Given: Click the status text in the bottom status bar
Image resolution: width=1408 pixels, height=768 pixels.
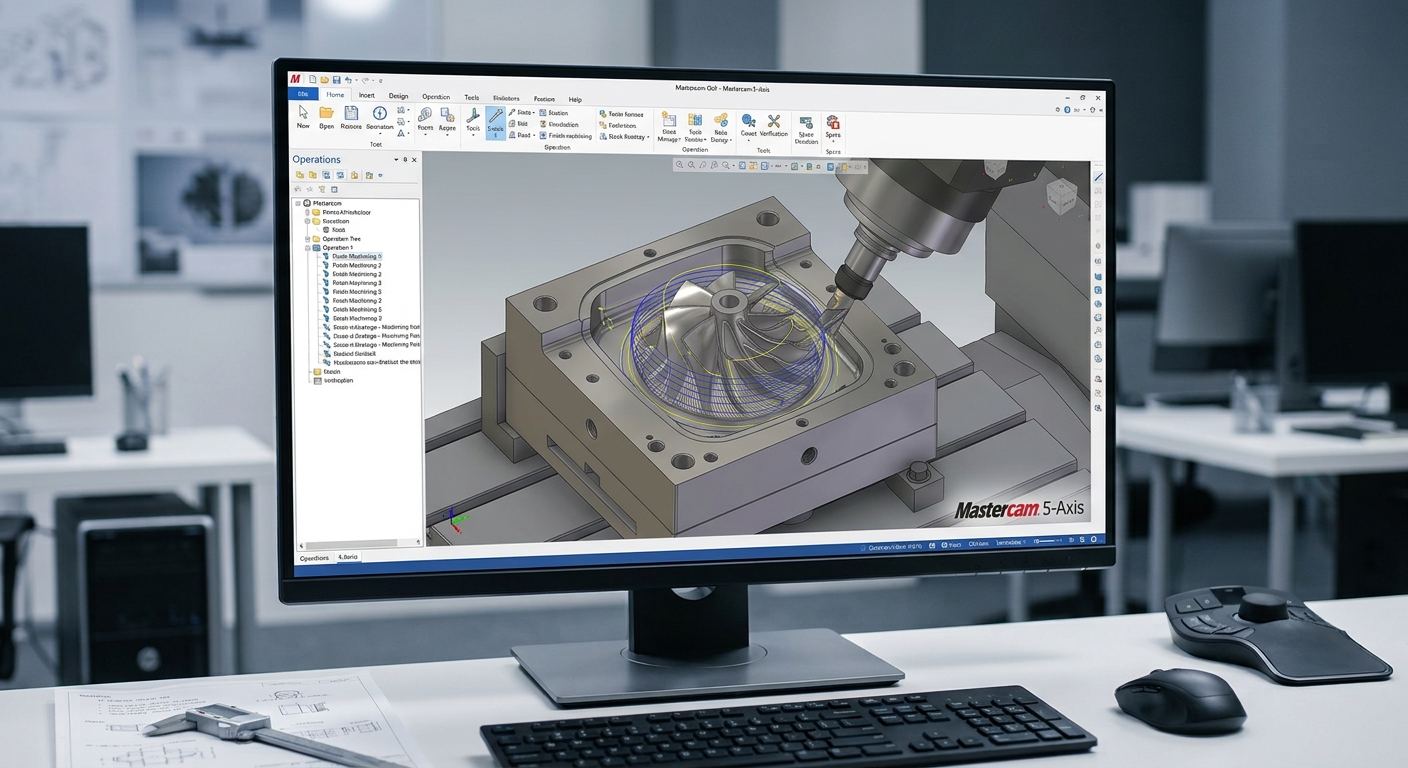Looking at the screenshot, I should (896, 548).
